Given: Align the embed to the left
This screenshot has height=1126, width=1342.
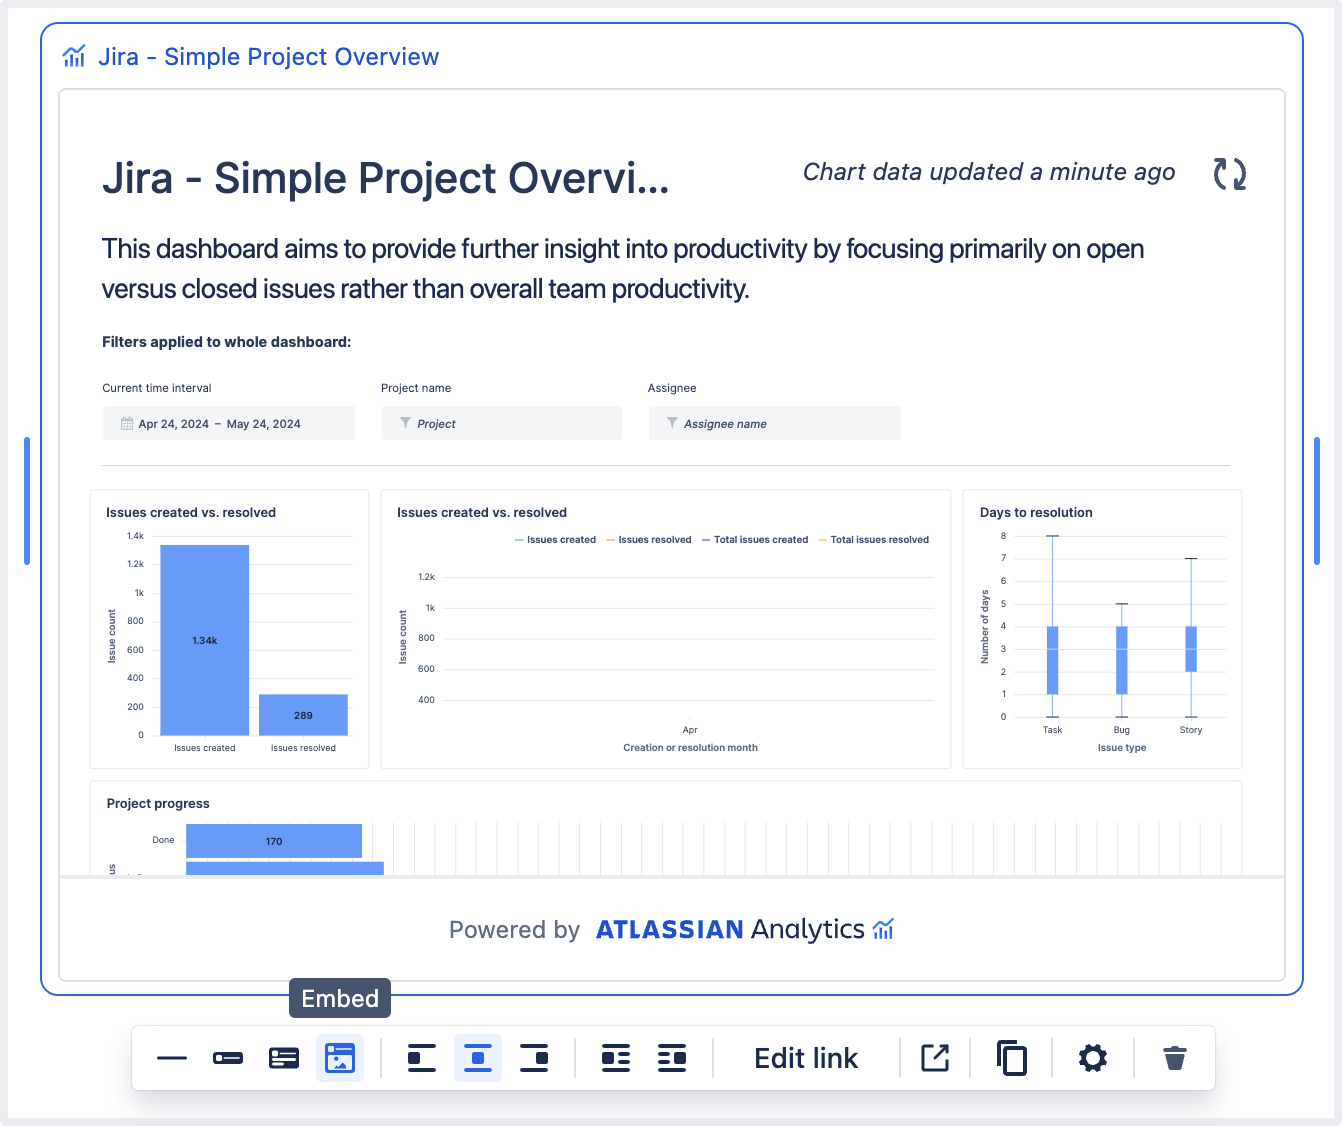Looking at the screenshot, I should (422, 1058).
